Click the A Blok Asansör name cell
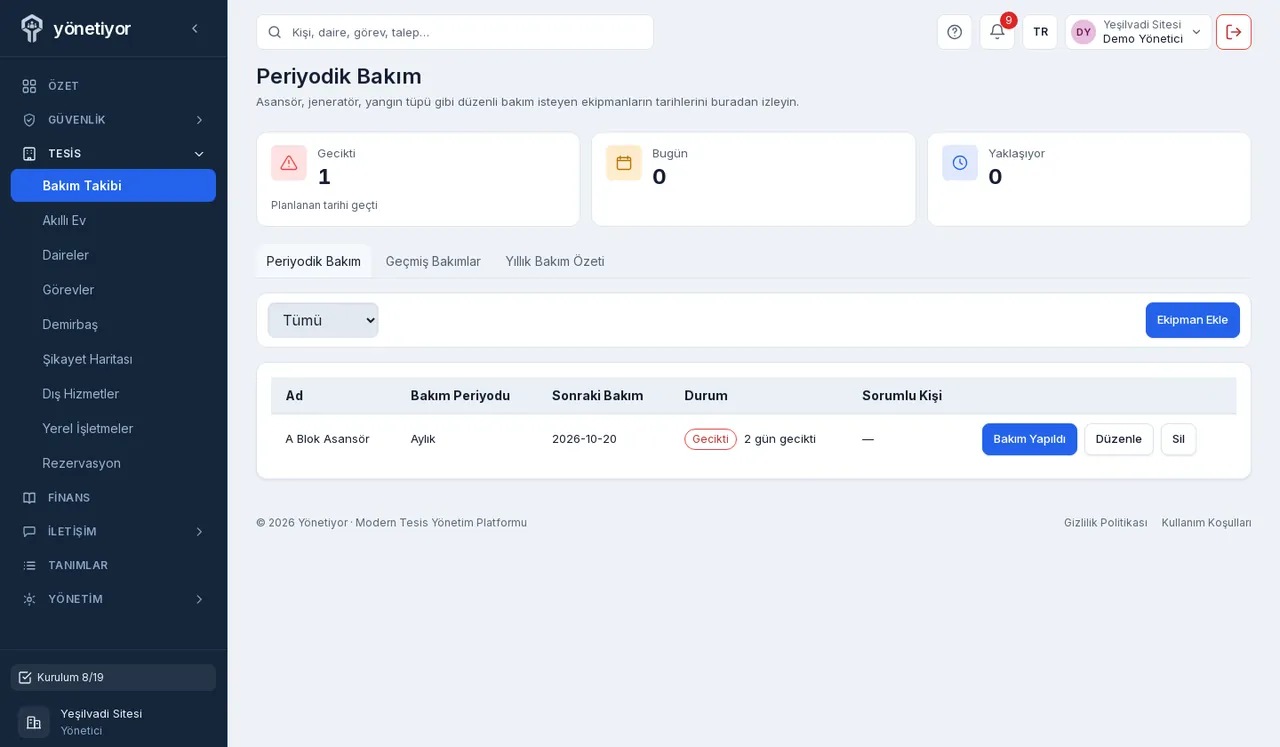The width and height of the screenshot is (1280, 747). 327,439
